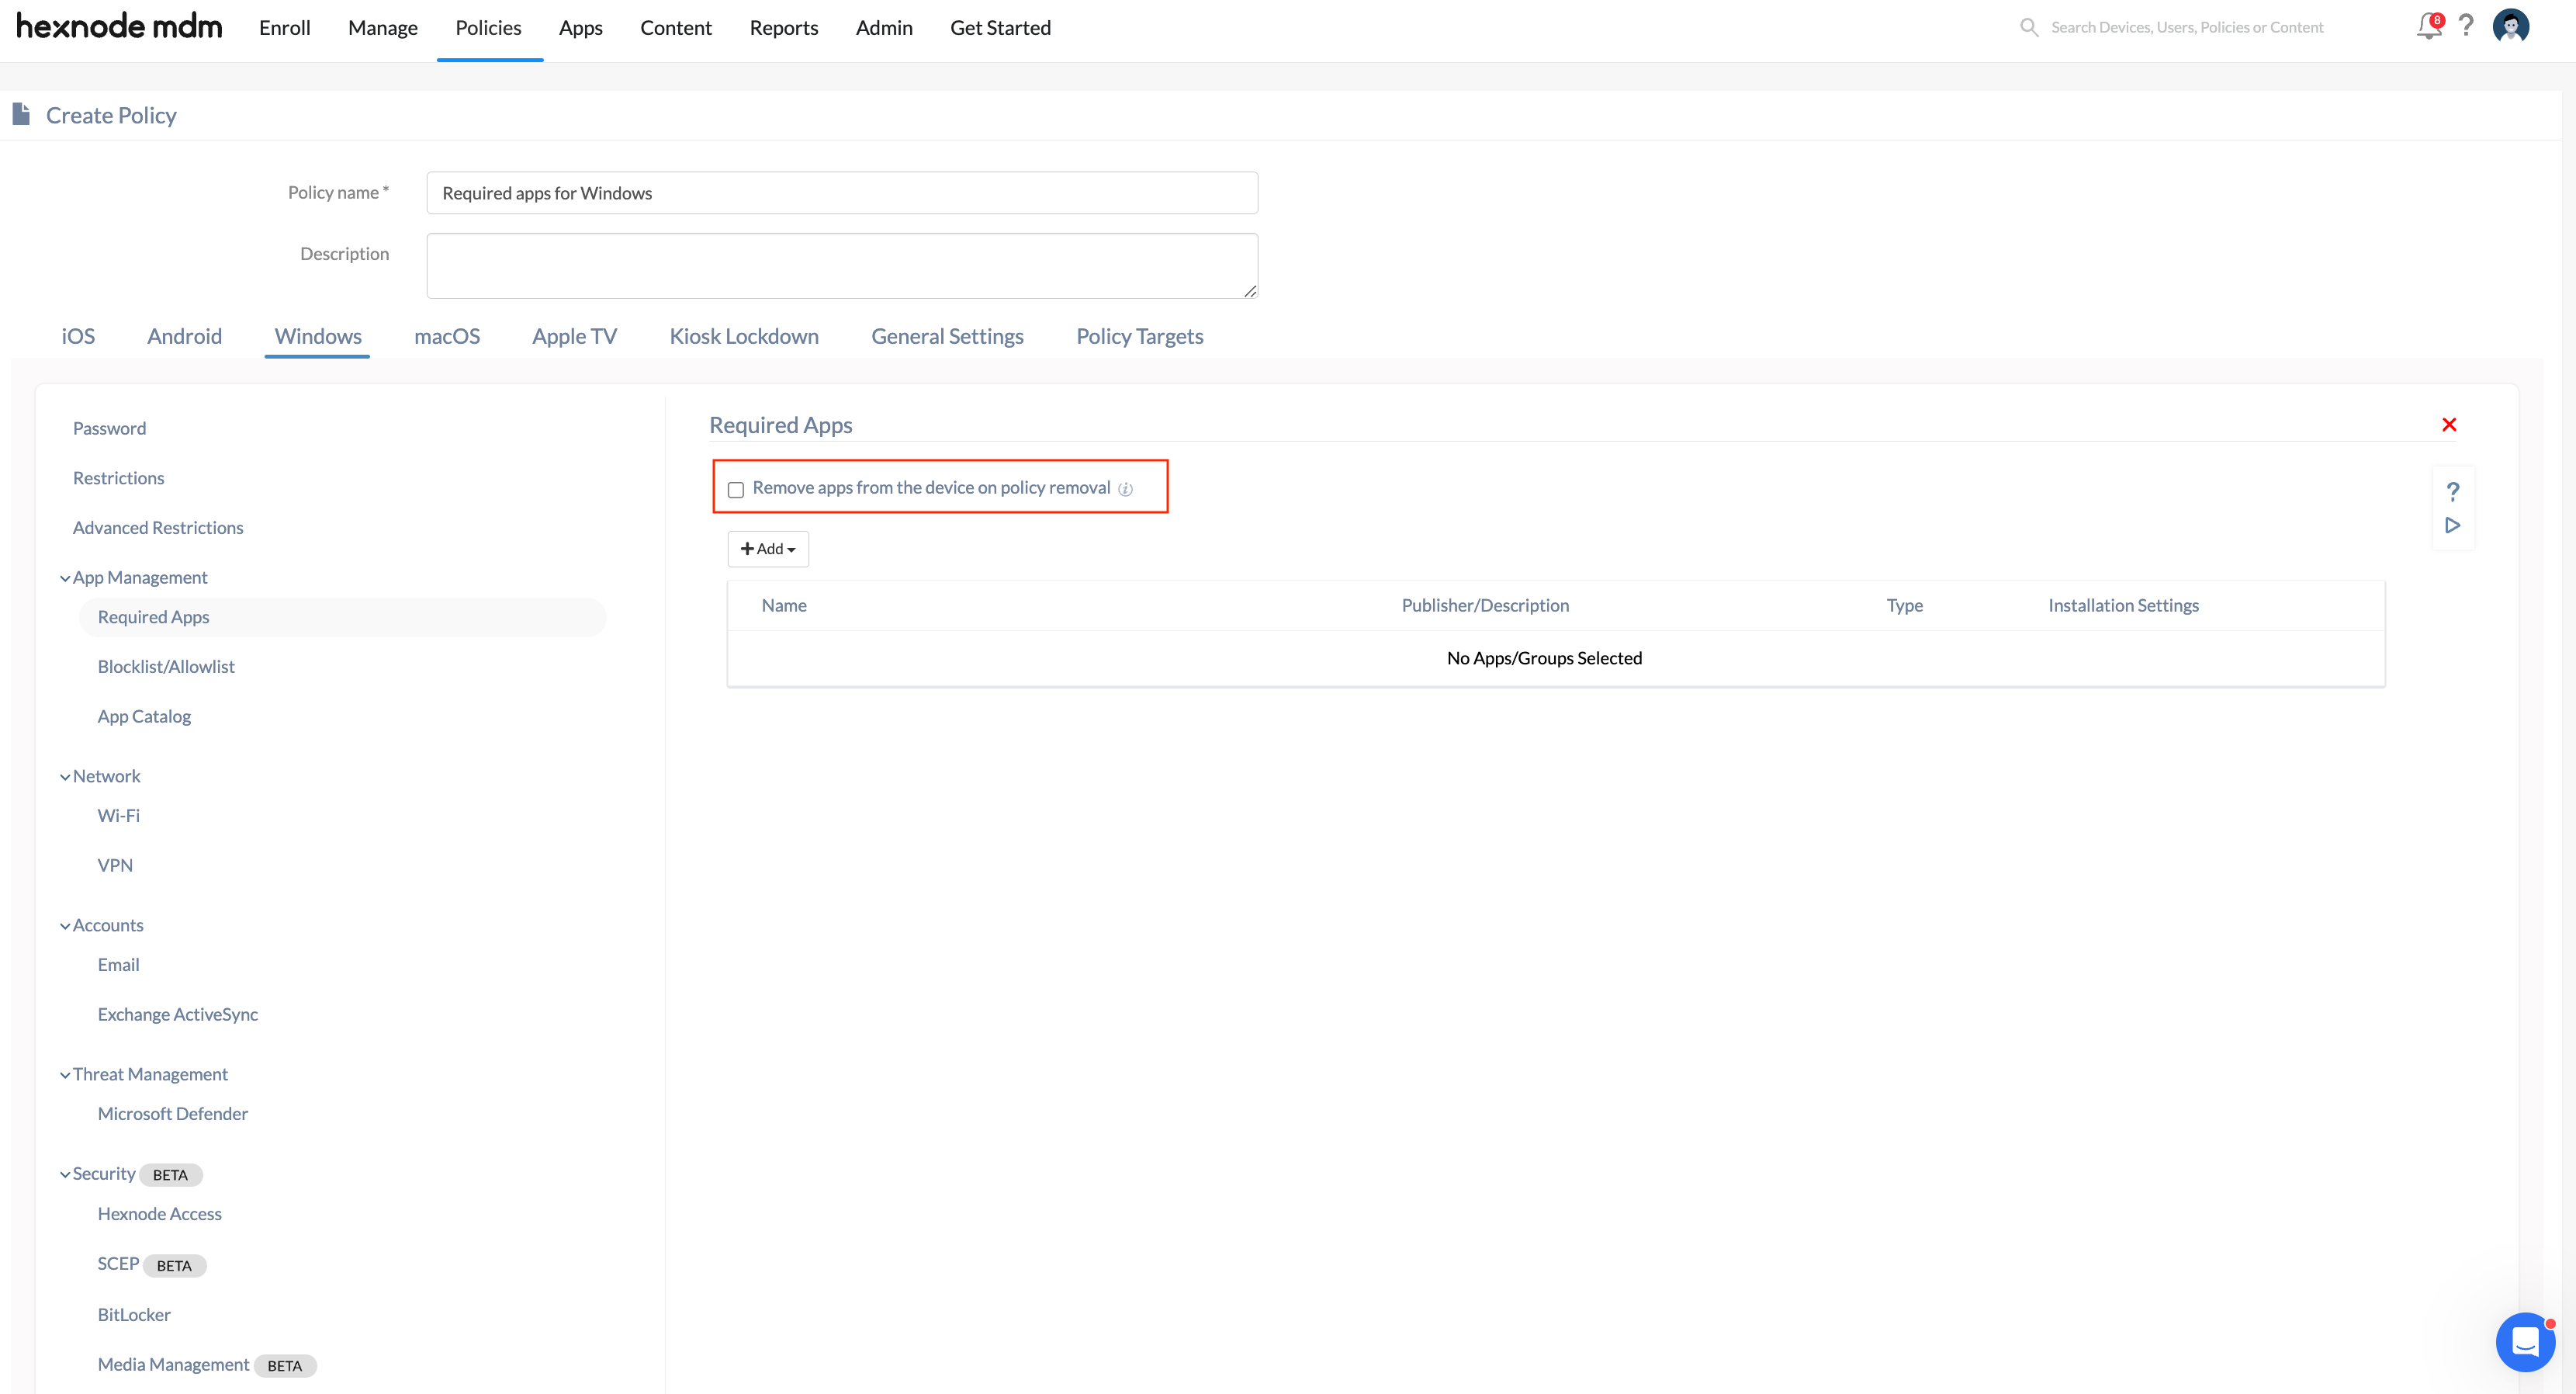Image resolution: width=2576 pixels, height=1394 pixels.
Task: Open the notifications bell icon
Action: (2428, 27)
